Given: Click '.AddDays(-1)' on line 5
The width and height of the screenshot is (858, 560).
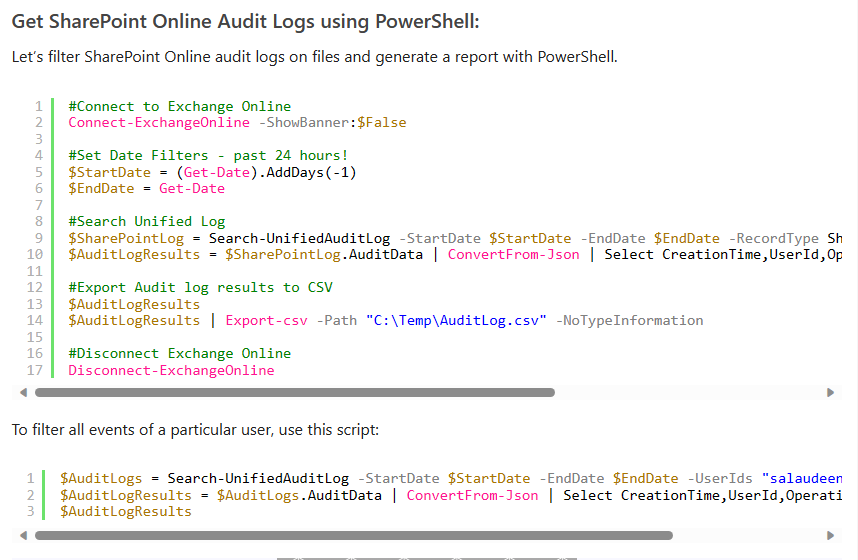Looking at the screenshot, I should pyautogui.click(x=307, y=172).
